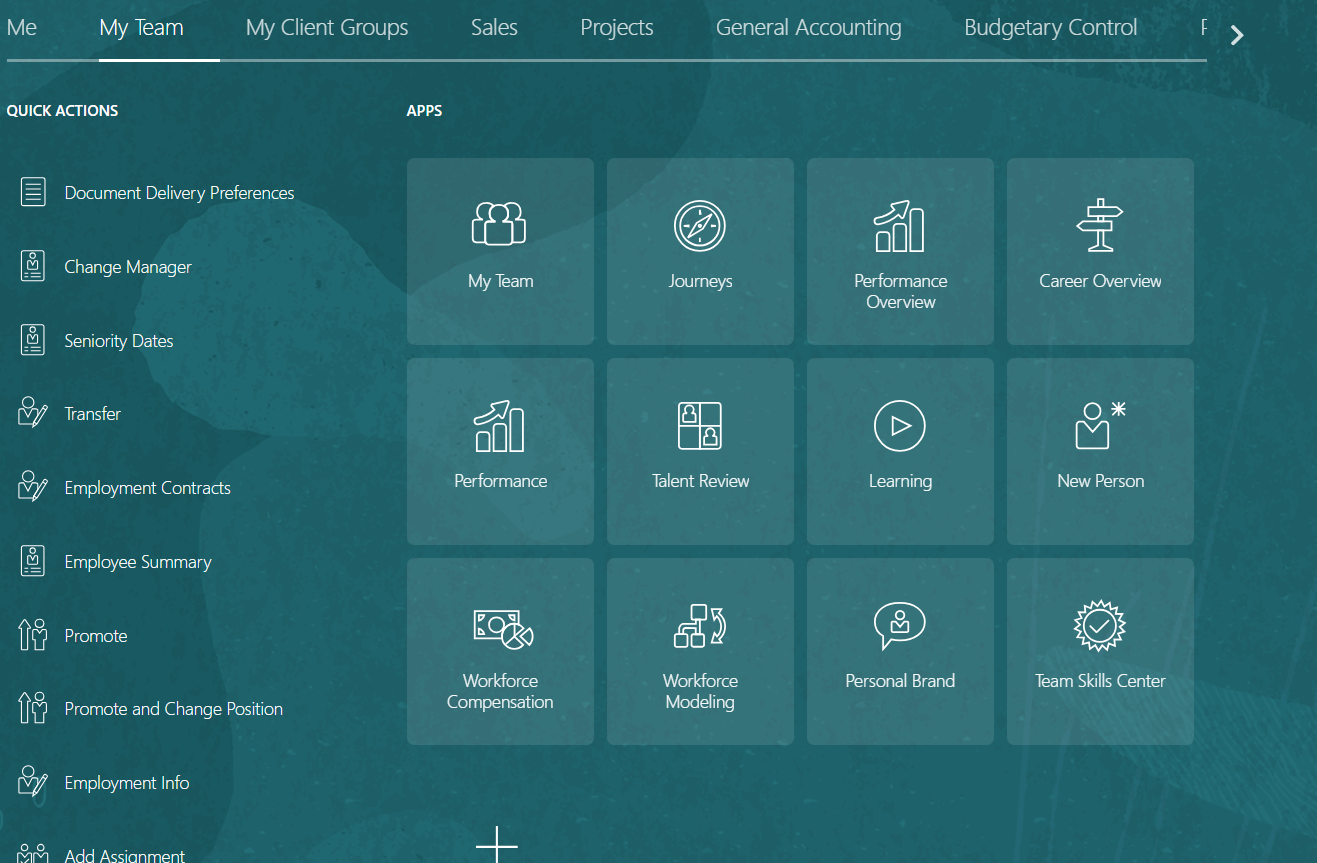Click the Transfer quick action icon
This screenshot has width=1317, height=863.
coord(33,413)
